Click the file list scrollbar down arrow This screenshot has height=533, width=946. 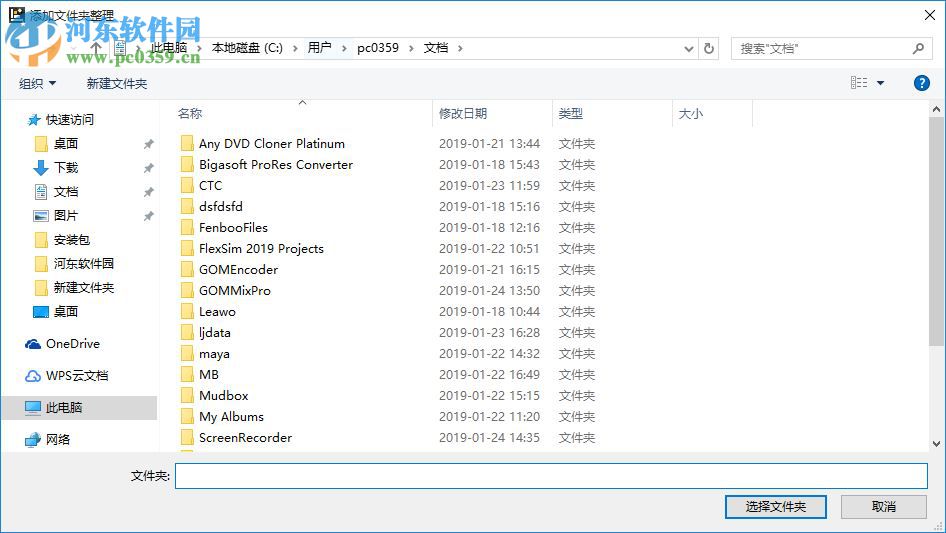936,444
